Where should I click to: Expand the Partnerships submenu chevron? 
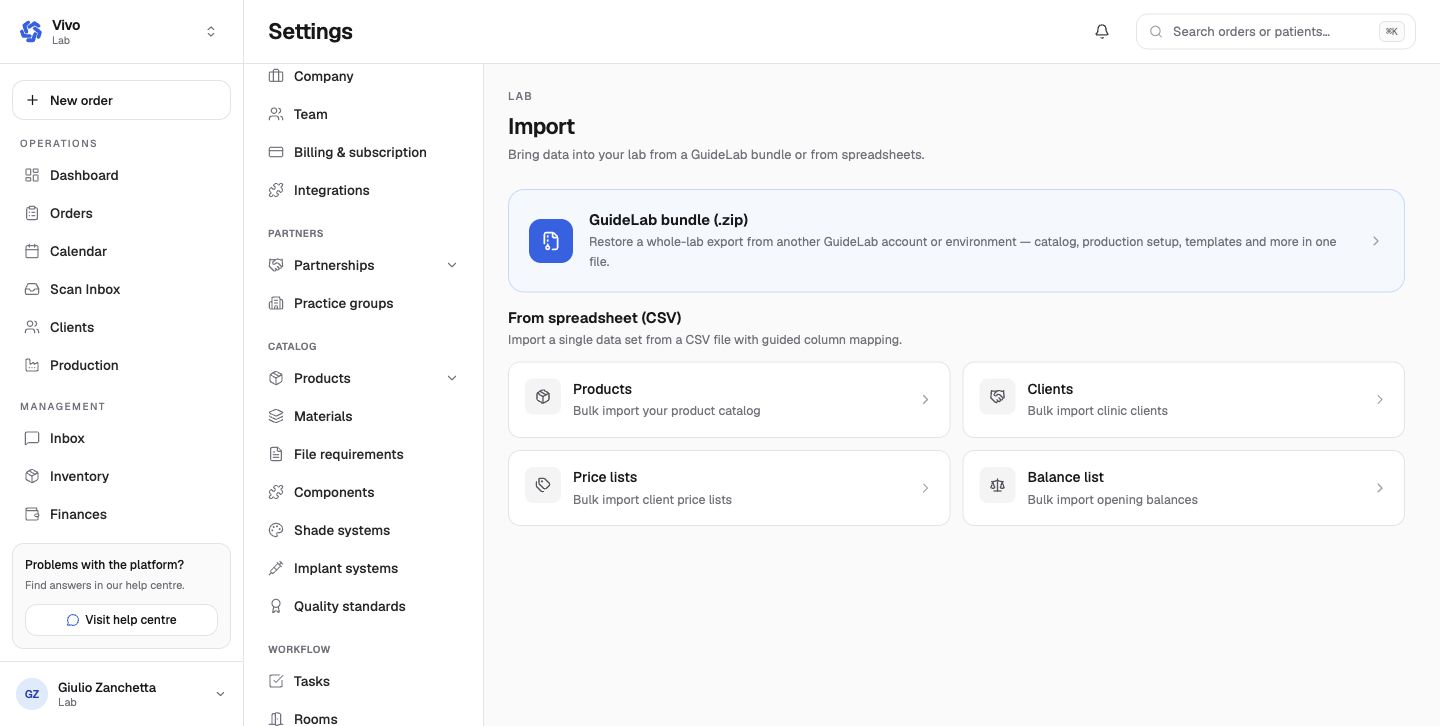click(x=452, y=265)
